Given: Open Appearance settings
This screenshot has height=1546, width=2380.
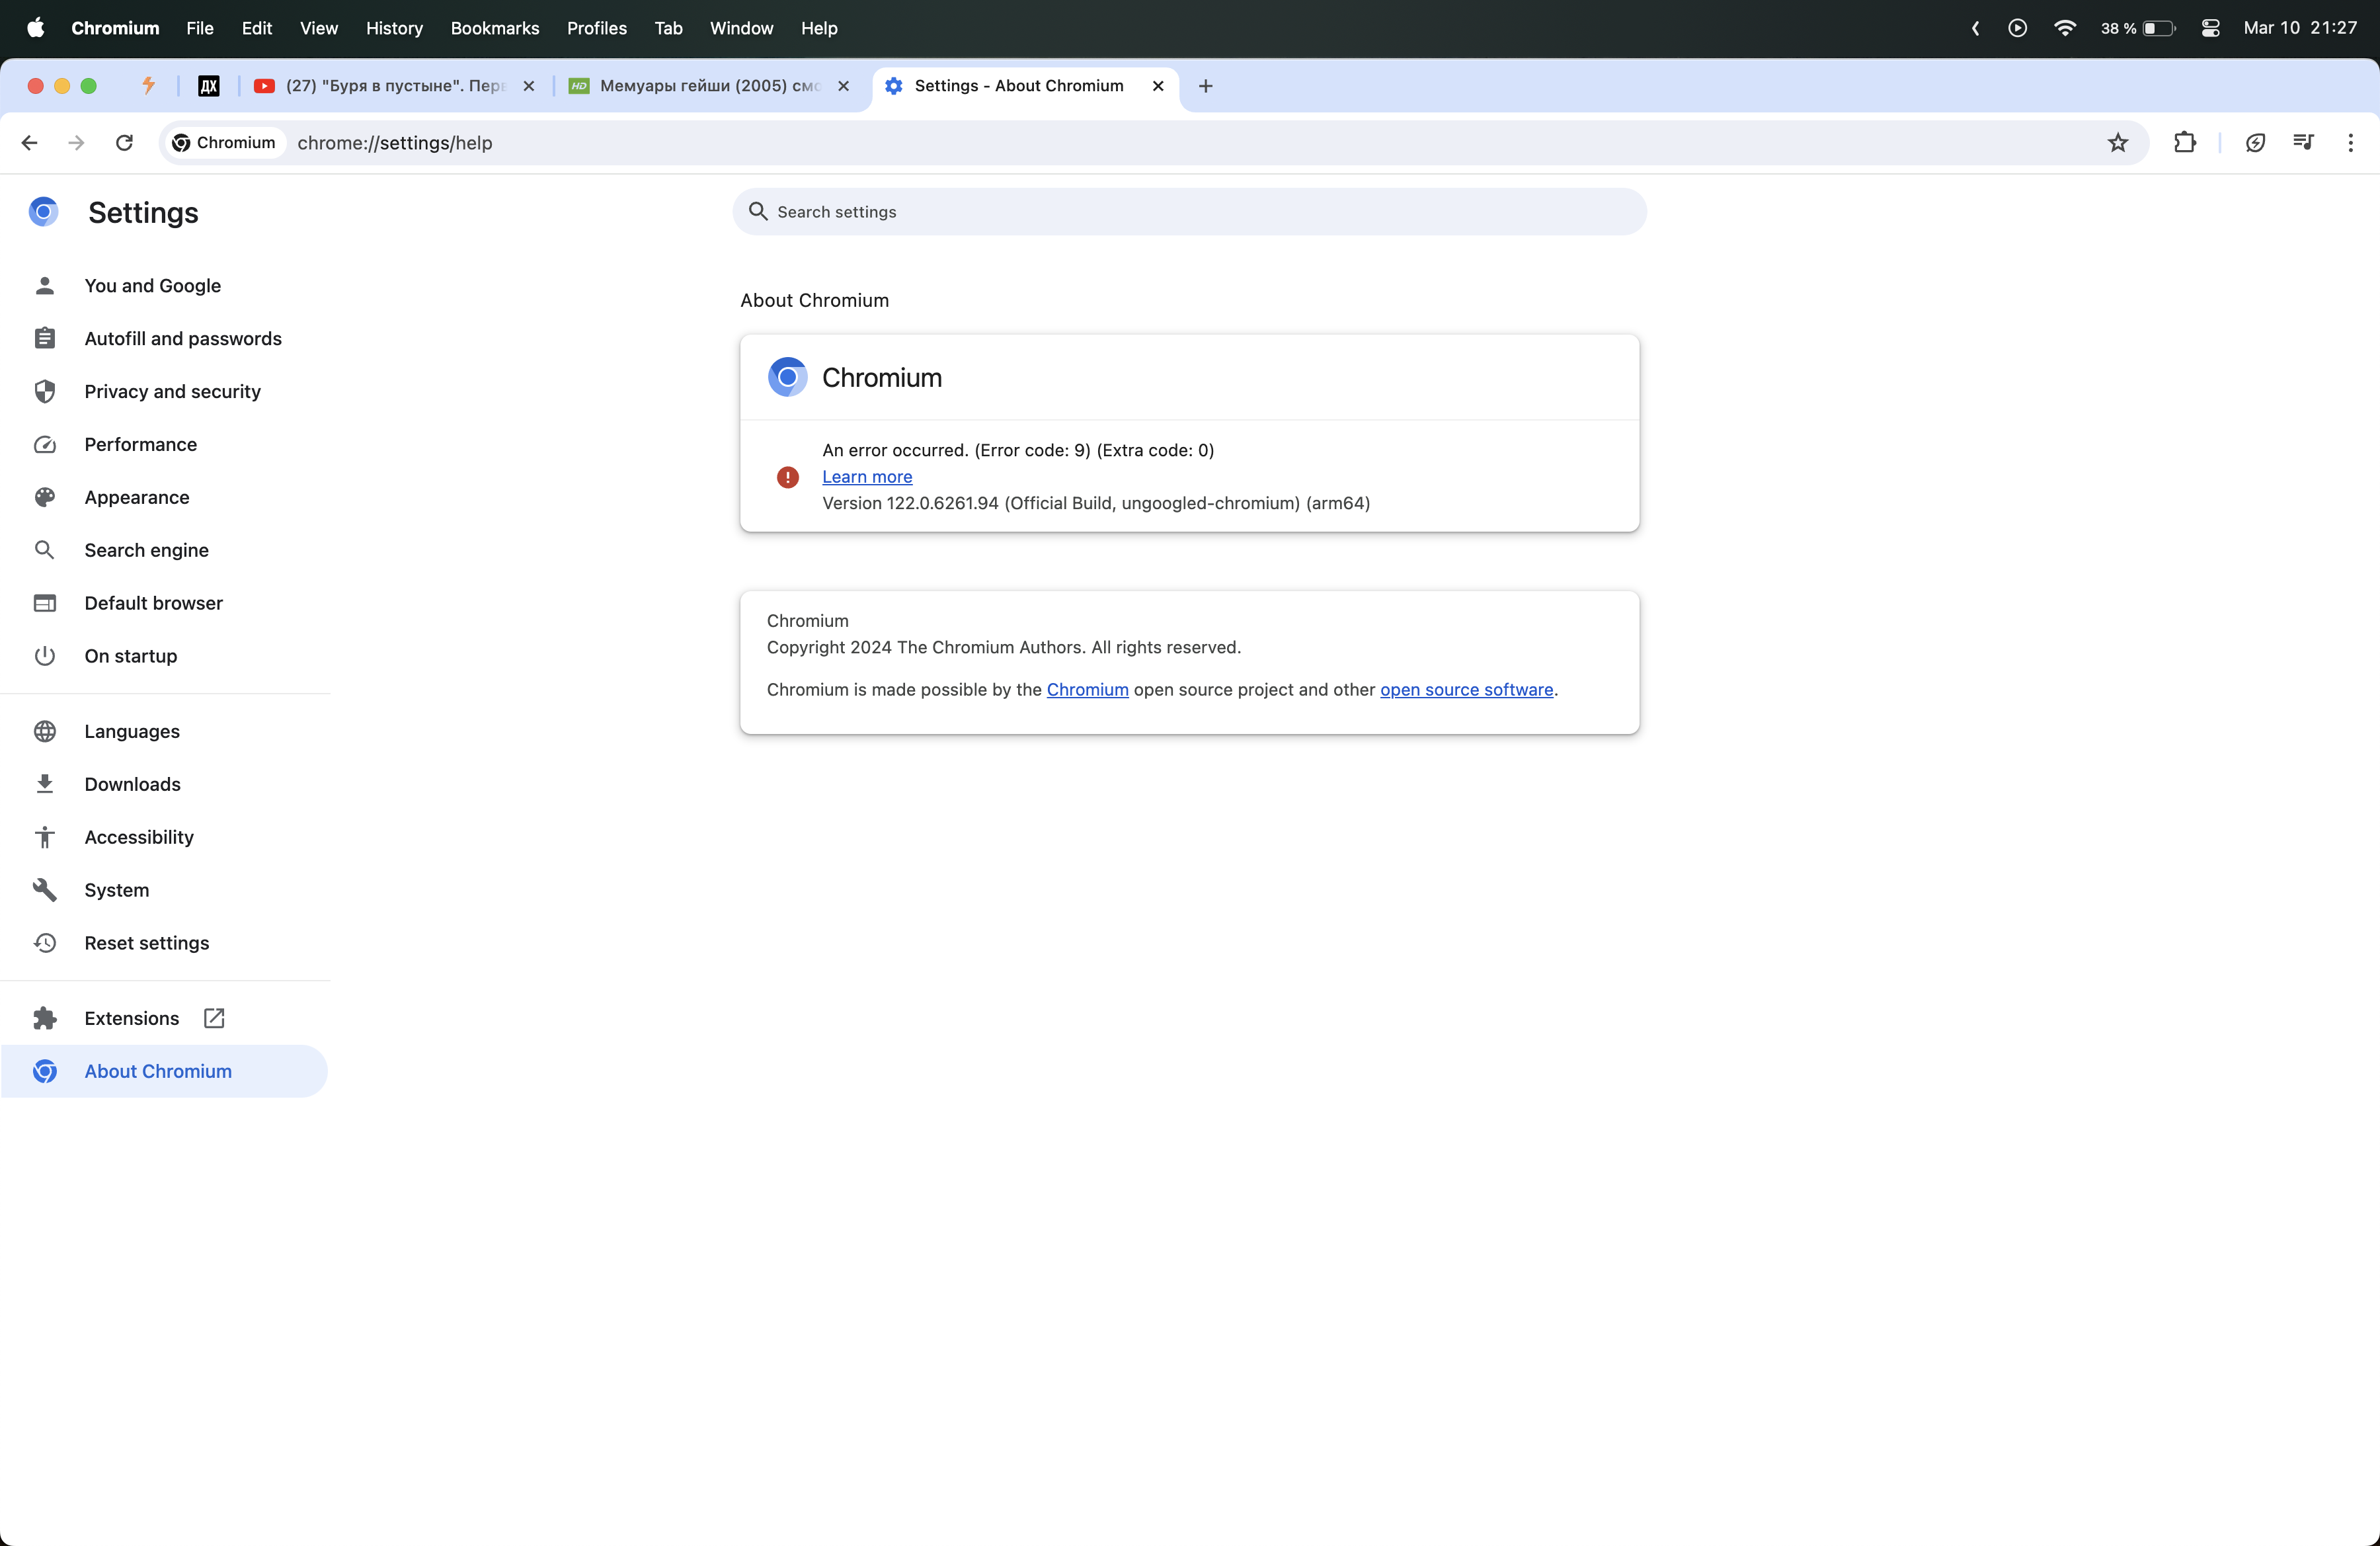Looking at the screenshot, I should pos(165,498).
